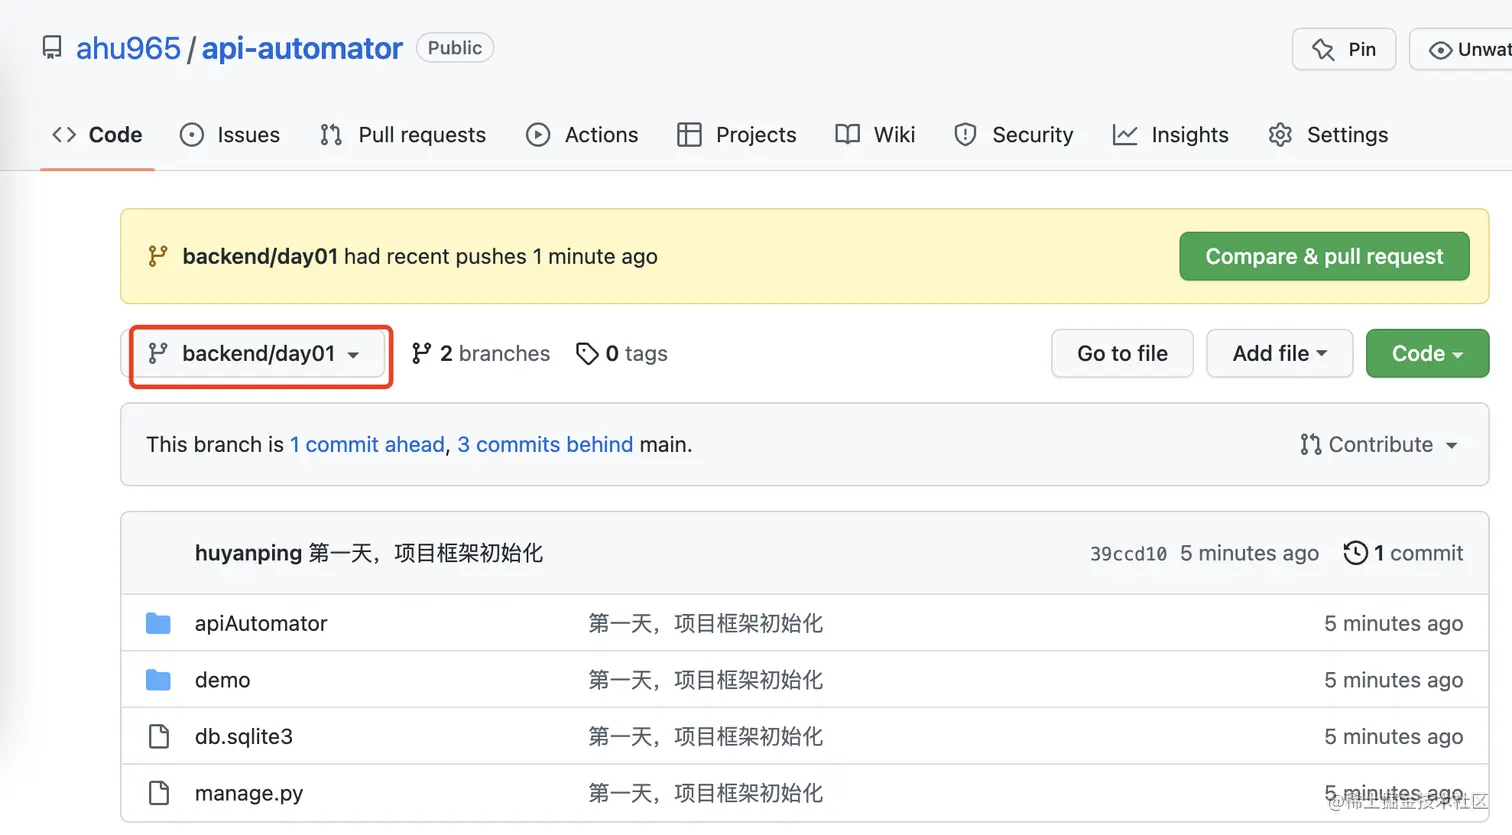The image size is (1512, 835).
Task: Switch to the Issues tab
Action: point(230,135)
